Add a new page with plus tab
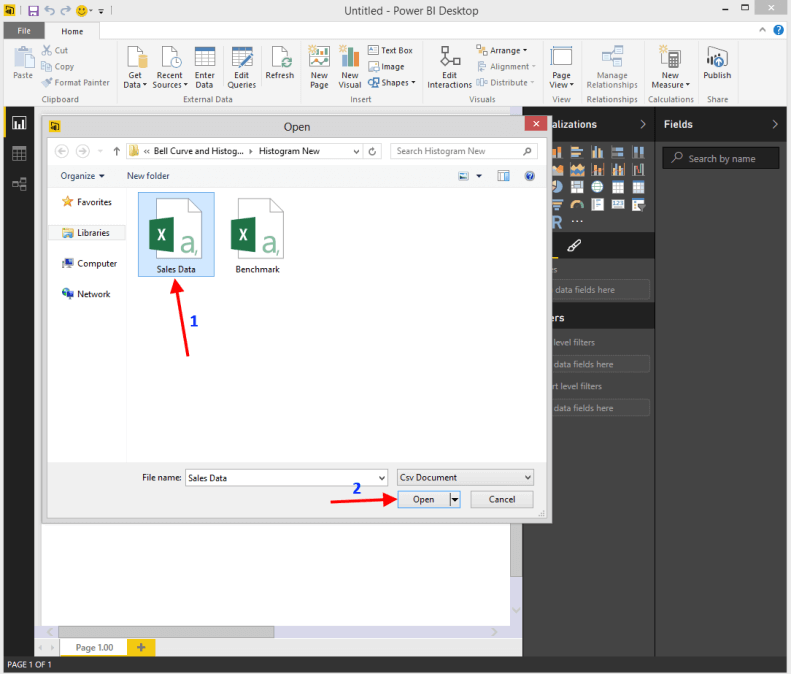This screenshot has width=791, height=674. click(141, 648)
